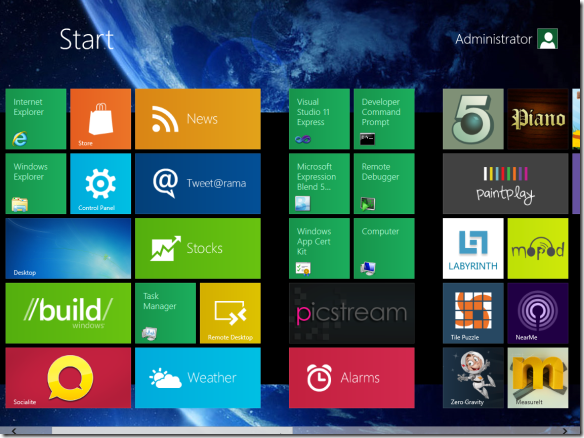Launch the NearMe tile

pyautogui.click(x=538, y=313)
